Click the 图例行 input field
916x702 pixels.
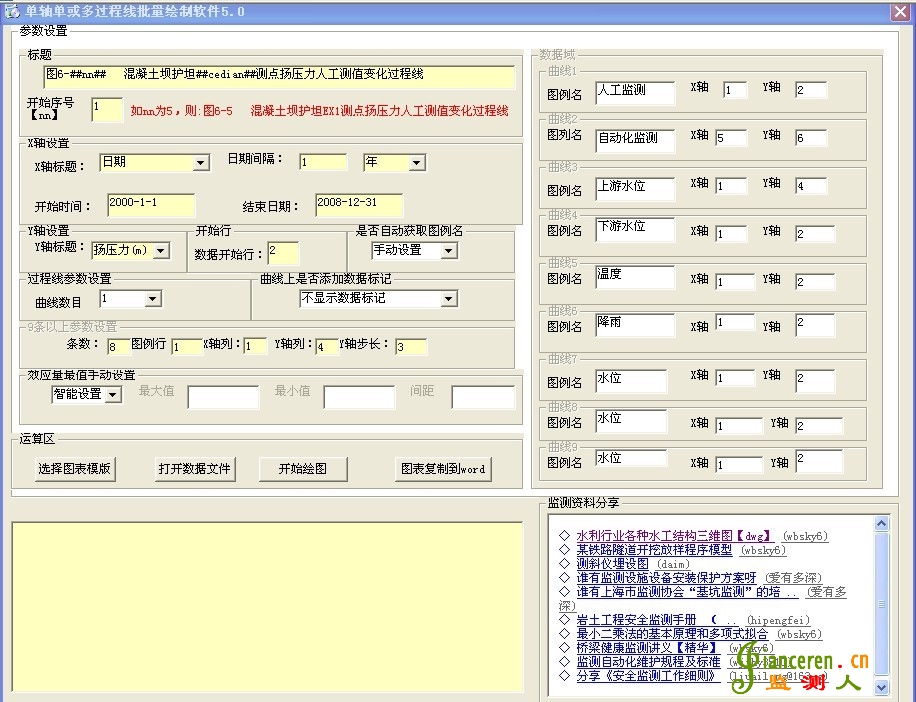pos(187,346)
